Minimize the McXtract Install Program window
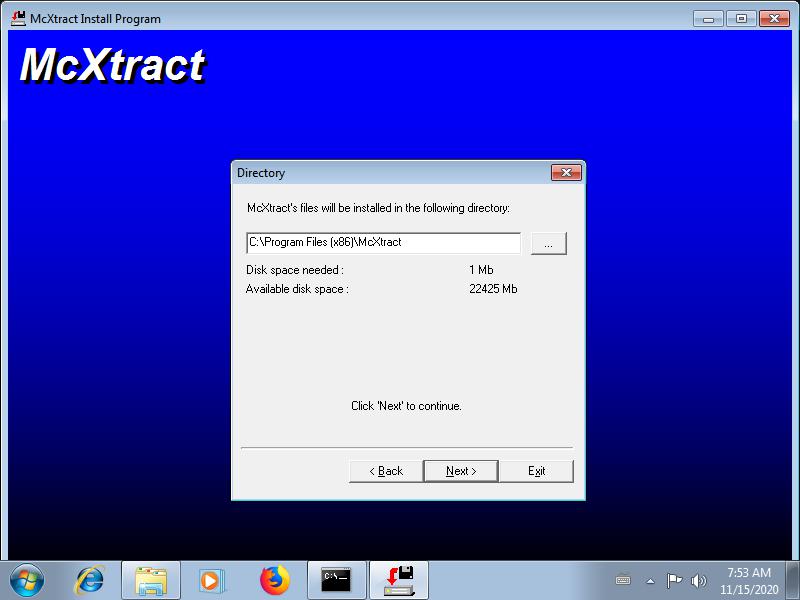Screen dimensions: 800x600 click(708, 19)
